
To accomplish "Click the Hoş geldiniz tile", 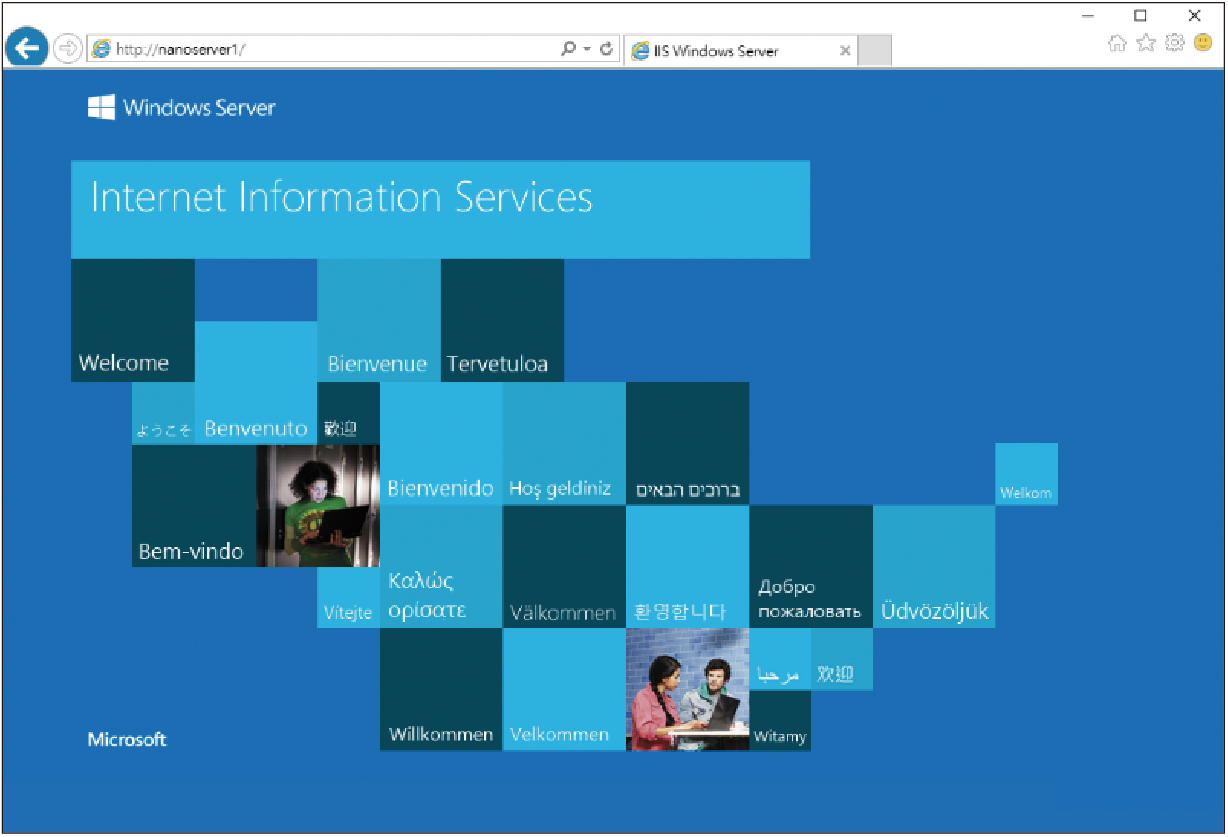I will pos(564,443).
